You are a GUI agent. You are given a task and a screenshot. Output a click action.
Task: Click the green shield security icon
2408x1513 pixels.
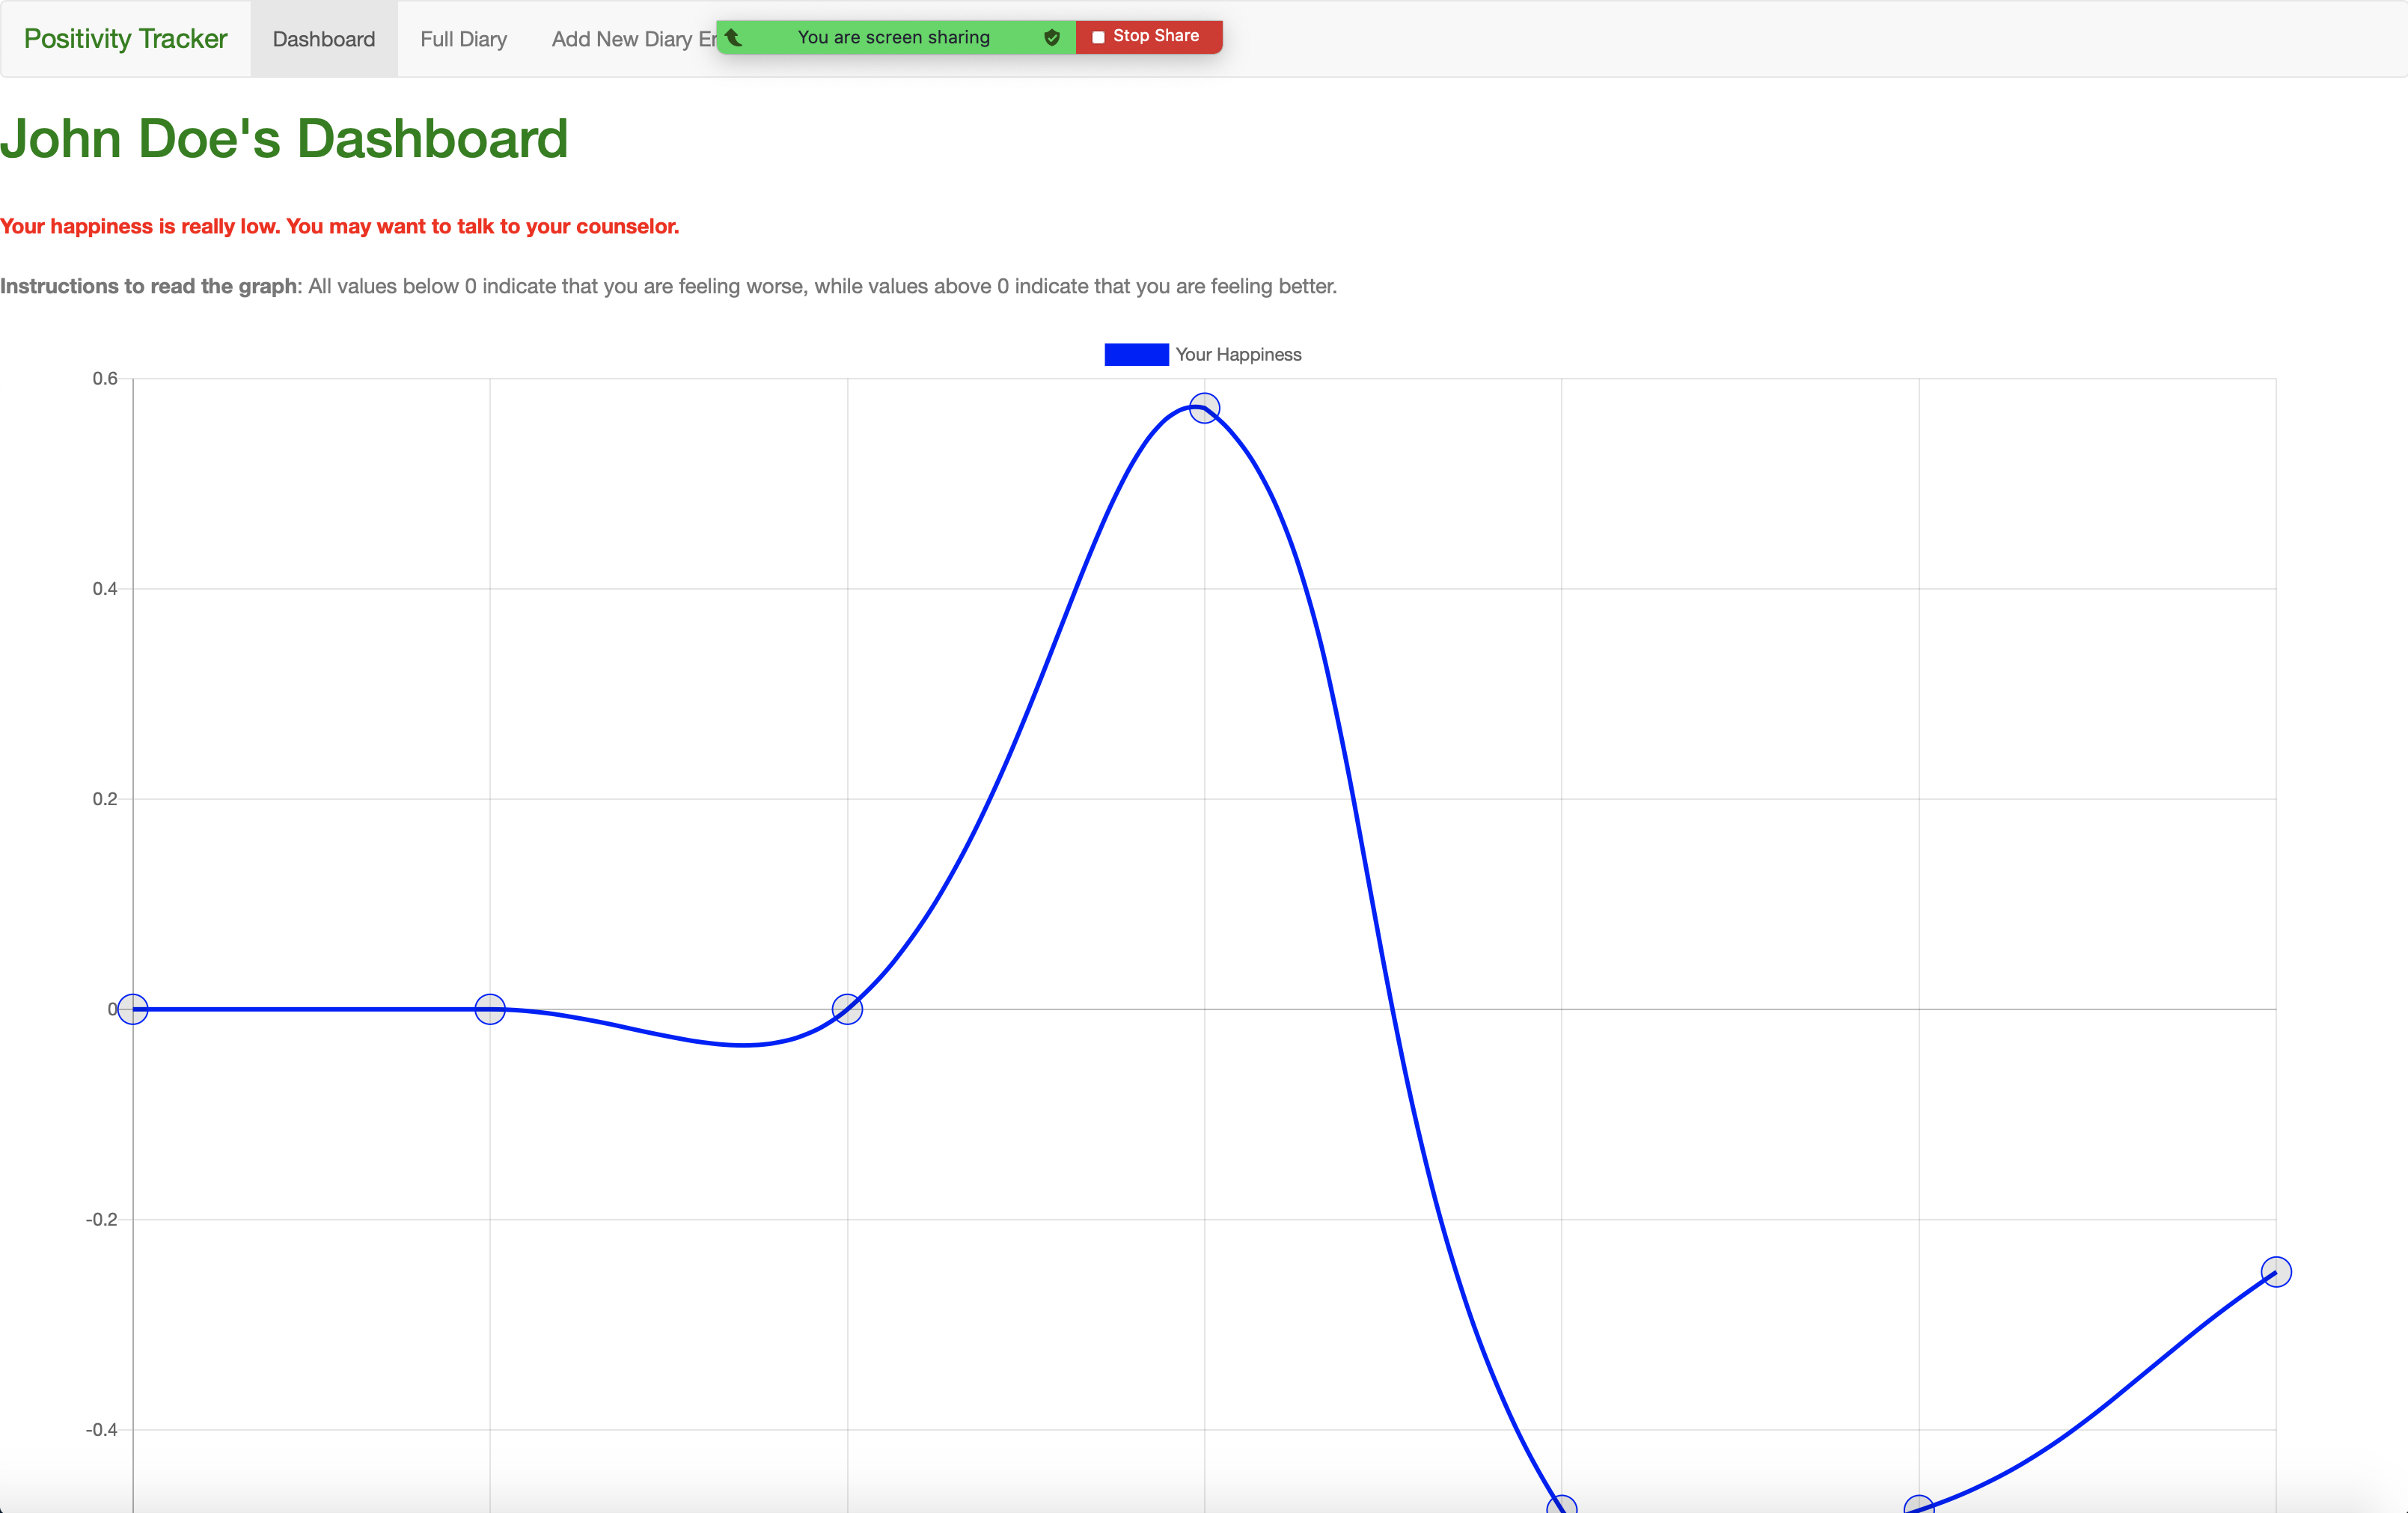point(1051,37)
